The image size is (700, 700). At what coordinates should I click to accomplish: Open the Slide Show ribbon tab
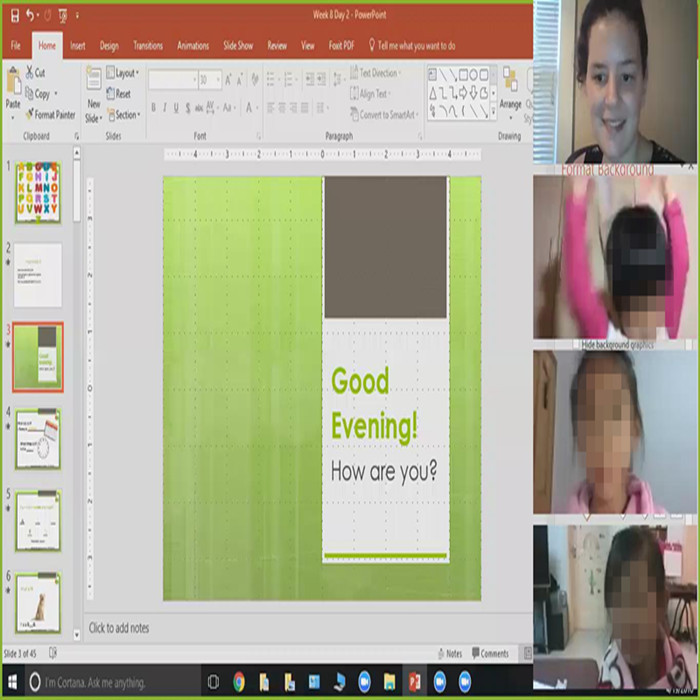pyautogui.click(x=238, y=46)
